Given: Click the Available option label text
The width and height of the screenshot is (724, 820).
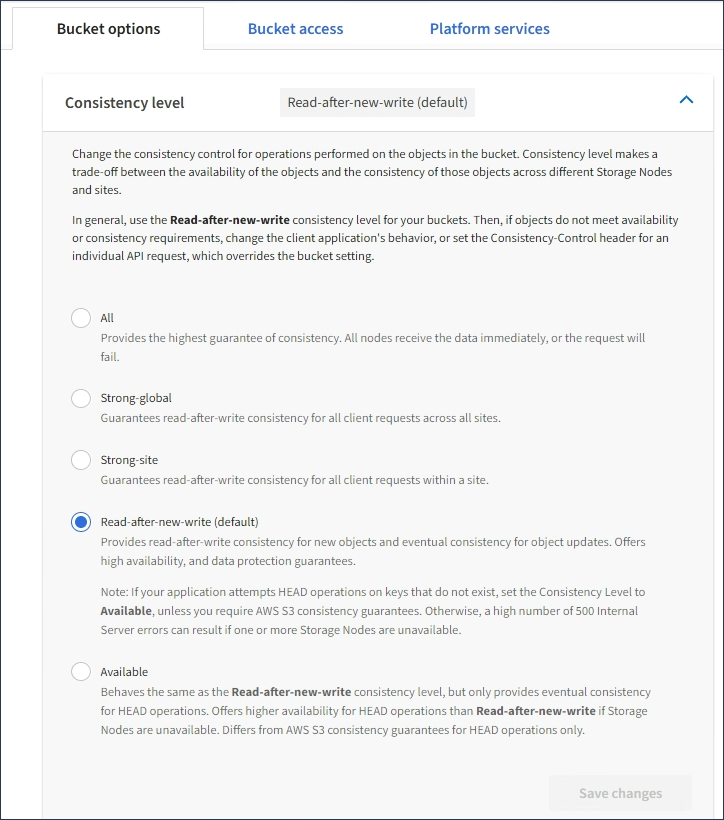Looking at the screenshot, I should click(x=124, y=672).
